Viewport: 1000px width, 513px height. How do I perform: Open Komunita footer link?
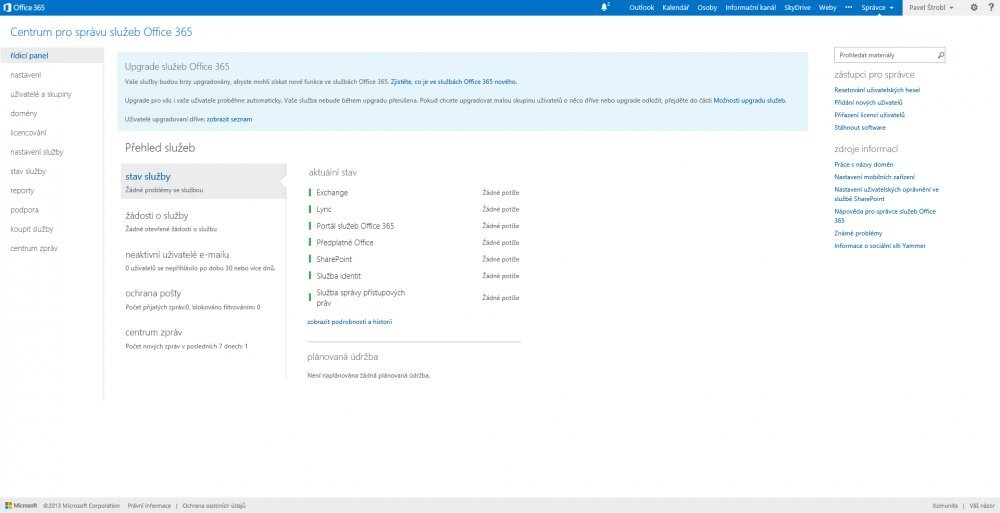(945, 505)
